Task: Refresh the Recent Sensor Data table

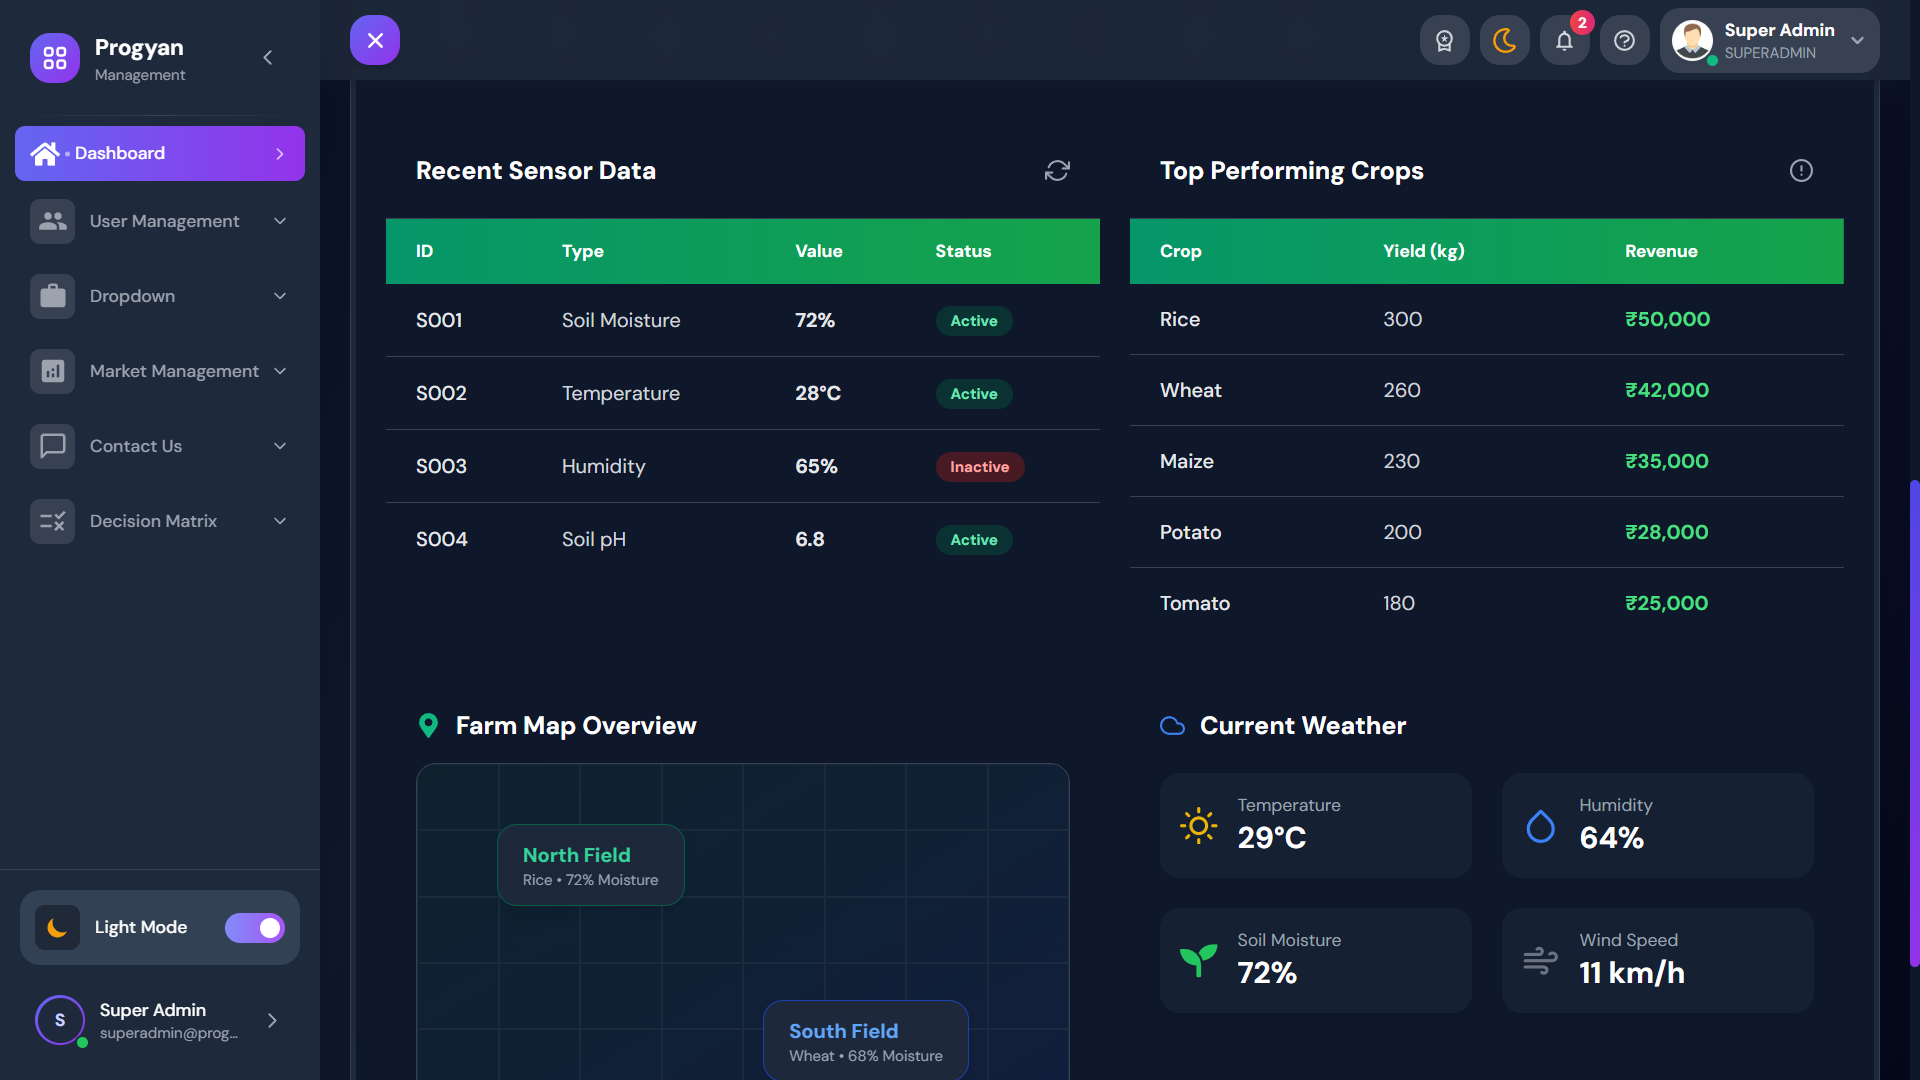Action: pyautogui.click(x=1057, y=171)
